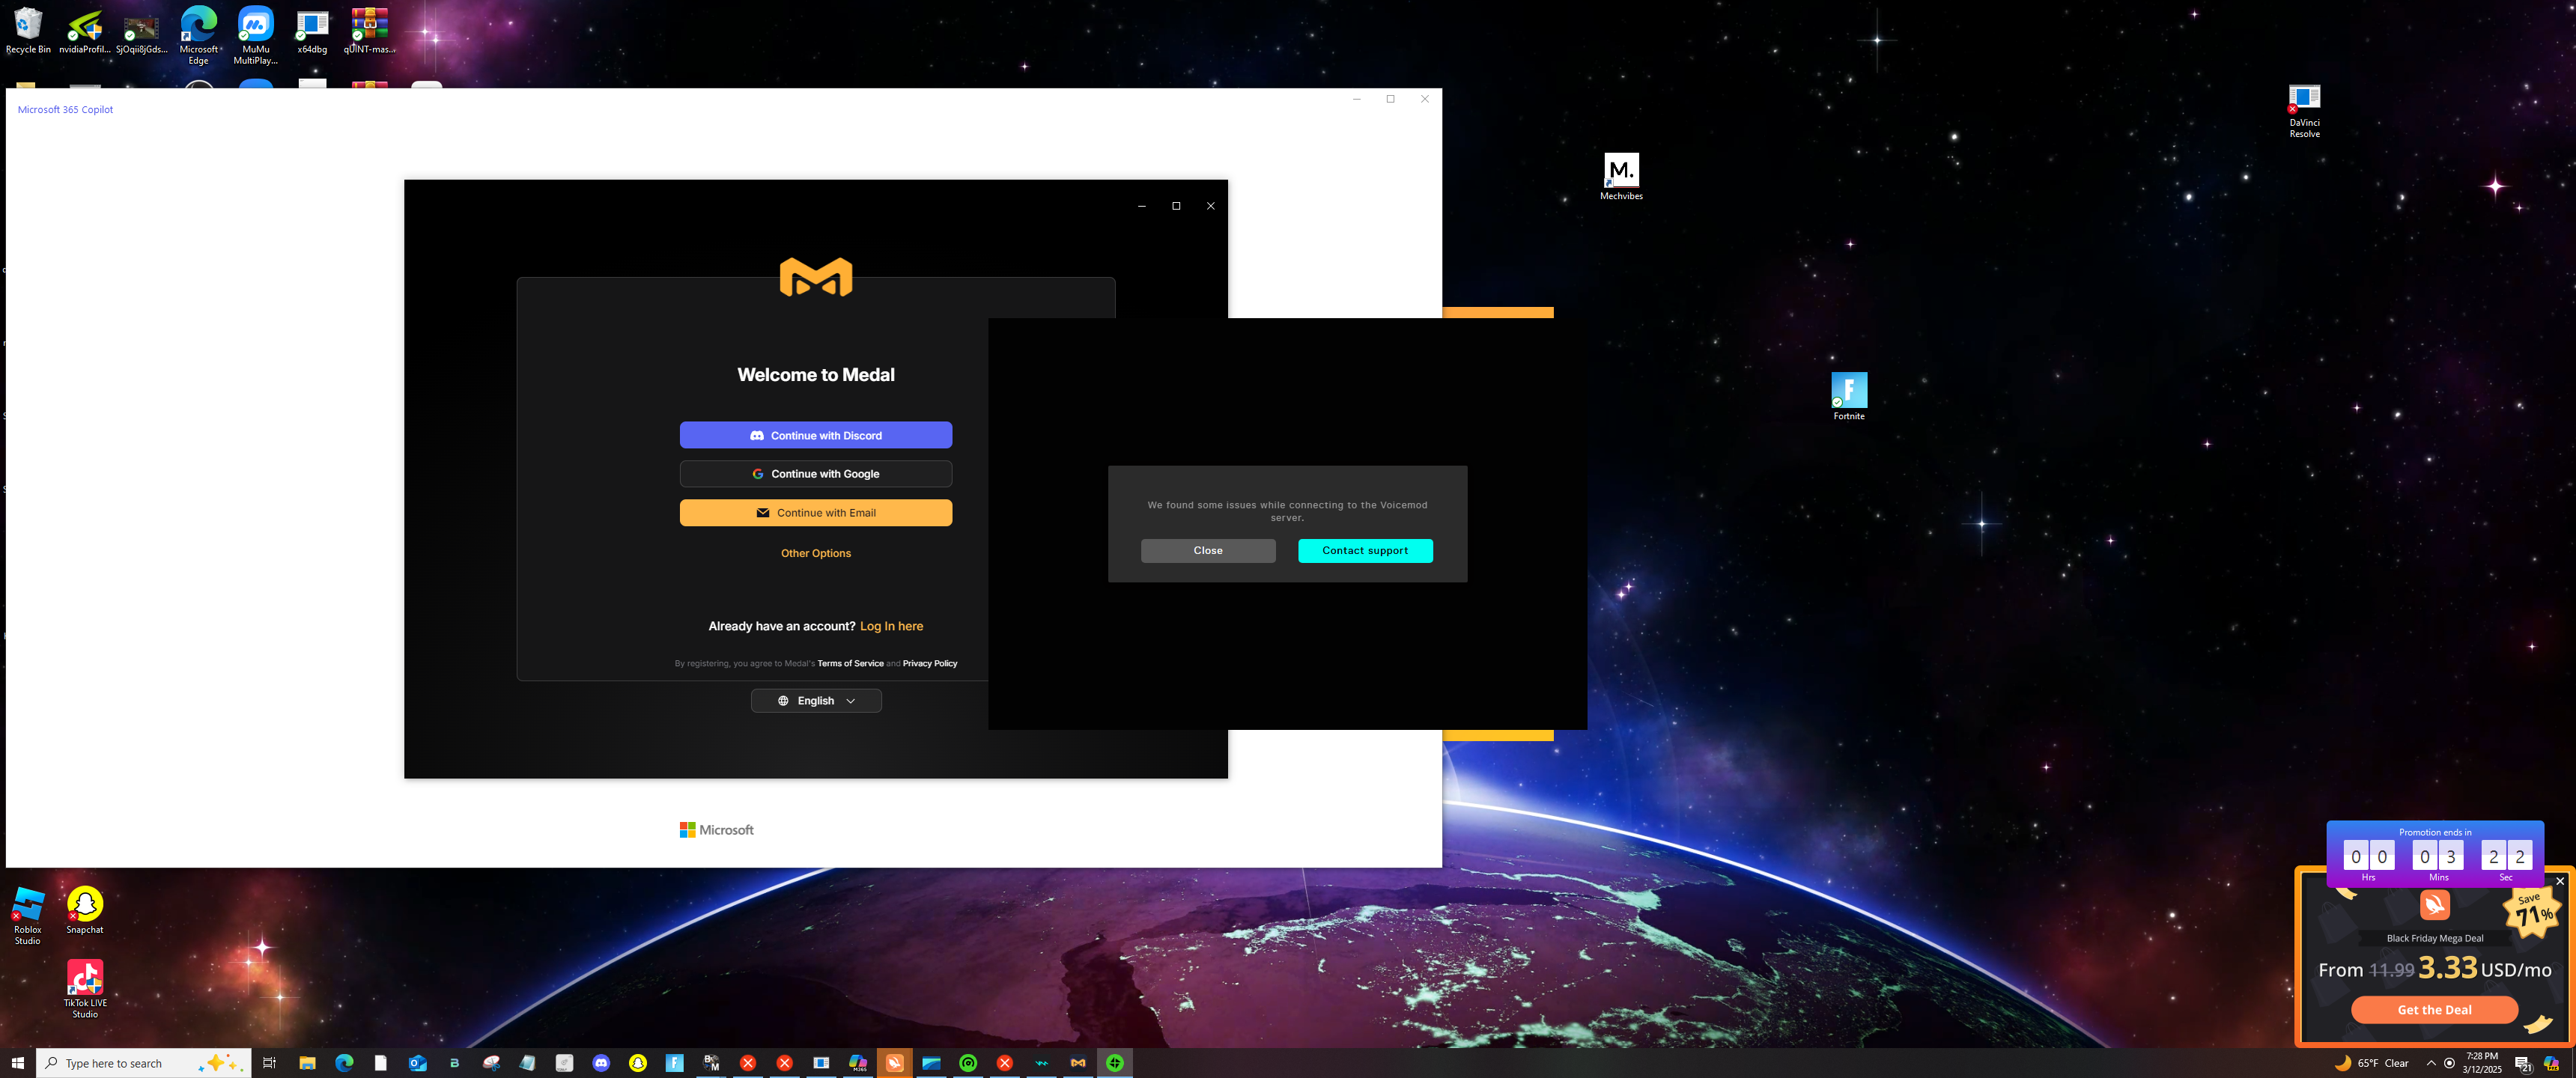Launch Fortnite from the desktop icon
This screenshot has width=2576, height=1078.
click(1849, 396)
